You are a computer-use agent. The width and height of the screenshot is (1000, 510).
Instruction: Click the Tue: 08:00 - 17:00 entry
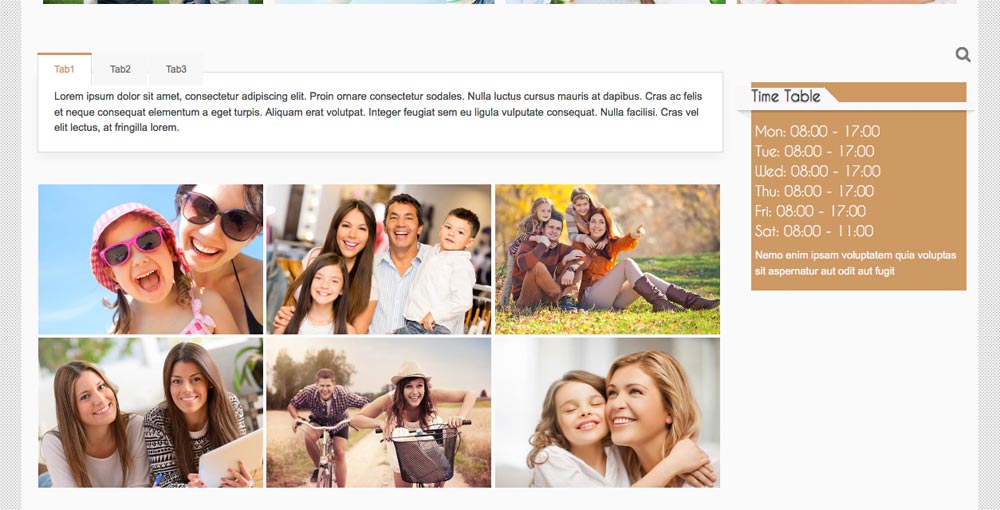coord(814,151)
